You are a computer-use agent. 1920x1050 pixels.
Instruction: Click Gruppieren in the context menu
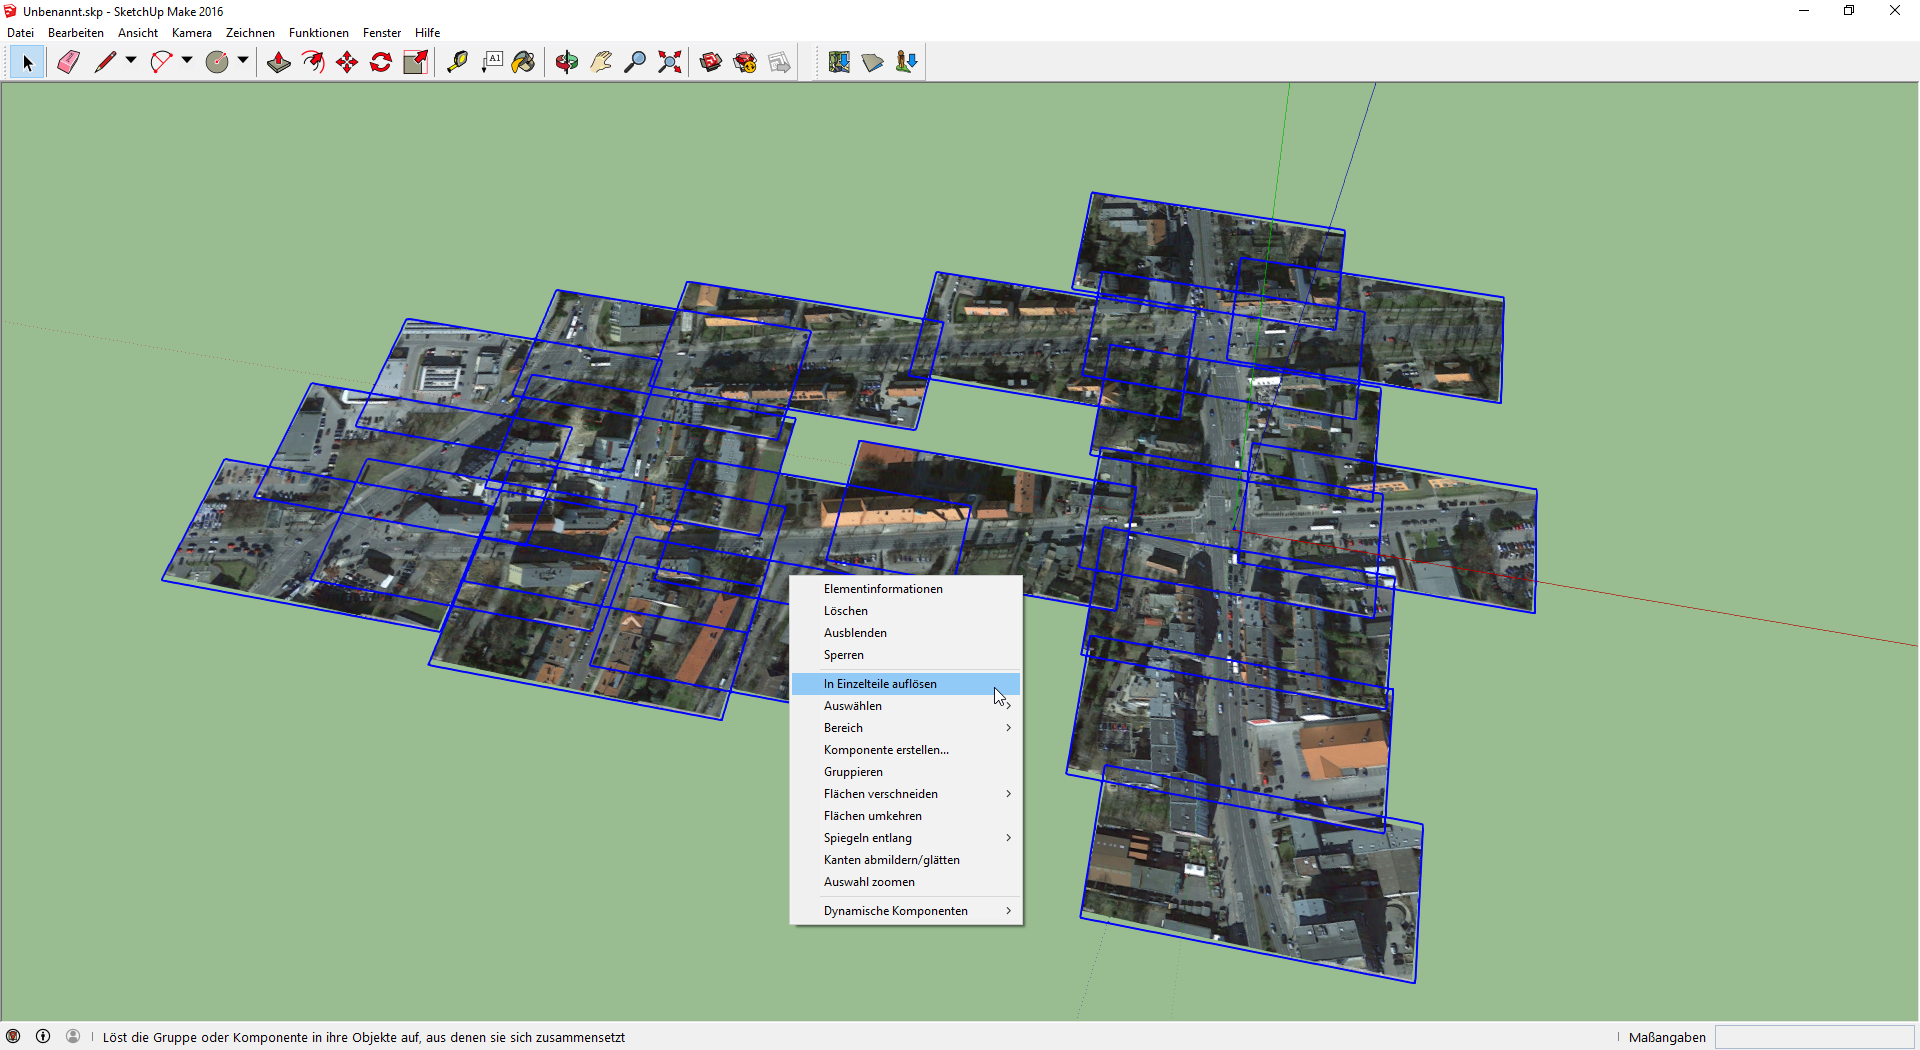(x=853, y=772)
